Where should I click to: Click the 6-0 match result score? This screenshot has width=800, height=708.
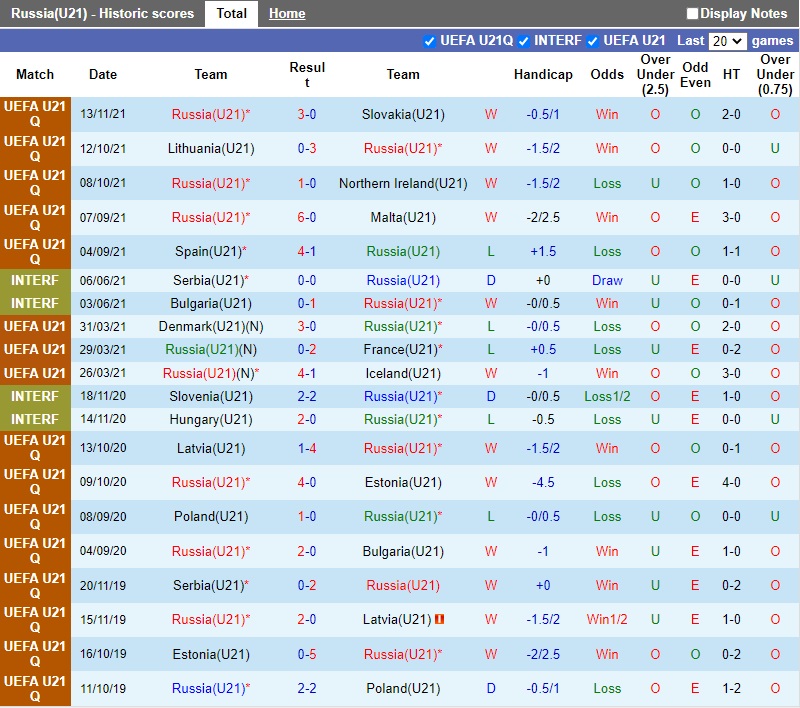pos(307,218)
